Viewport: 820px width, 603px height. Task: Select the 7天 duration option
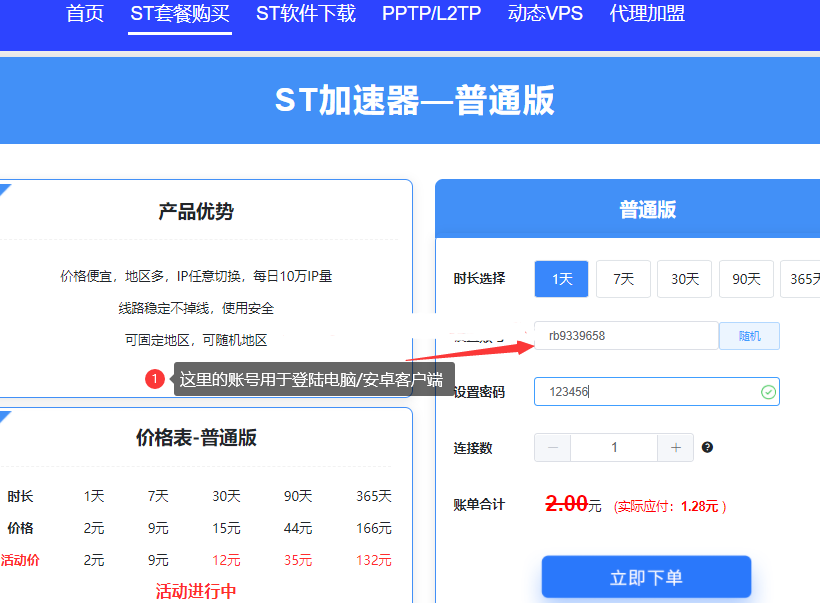623,279
